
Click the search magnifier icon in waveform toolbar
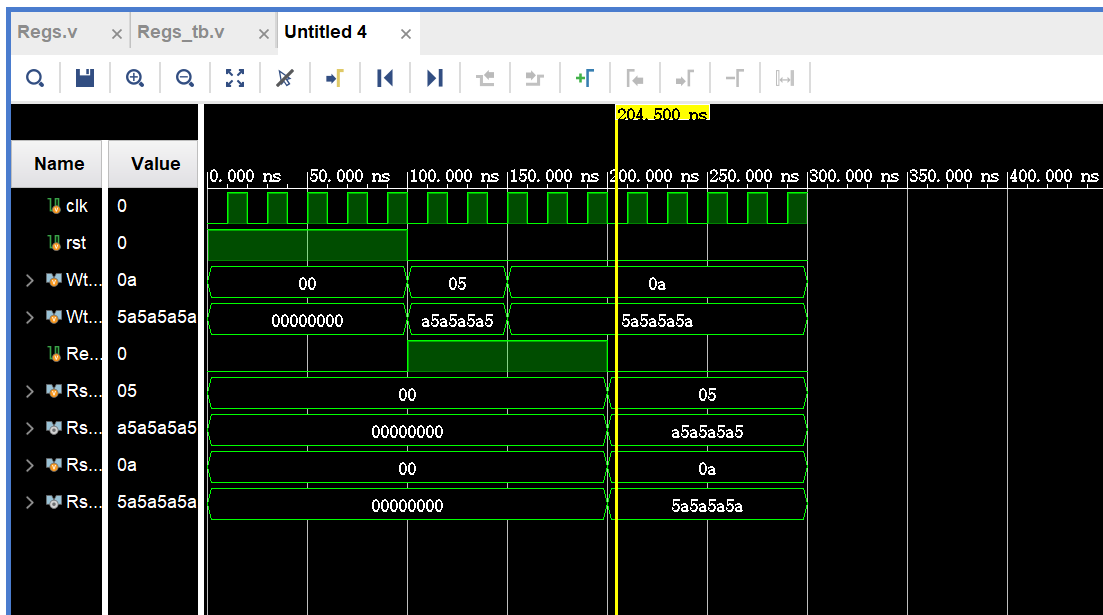tap(35, 78)
